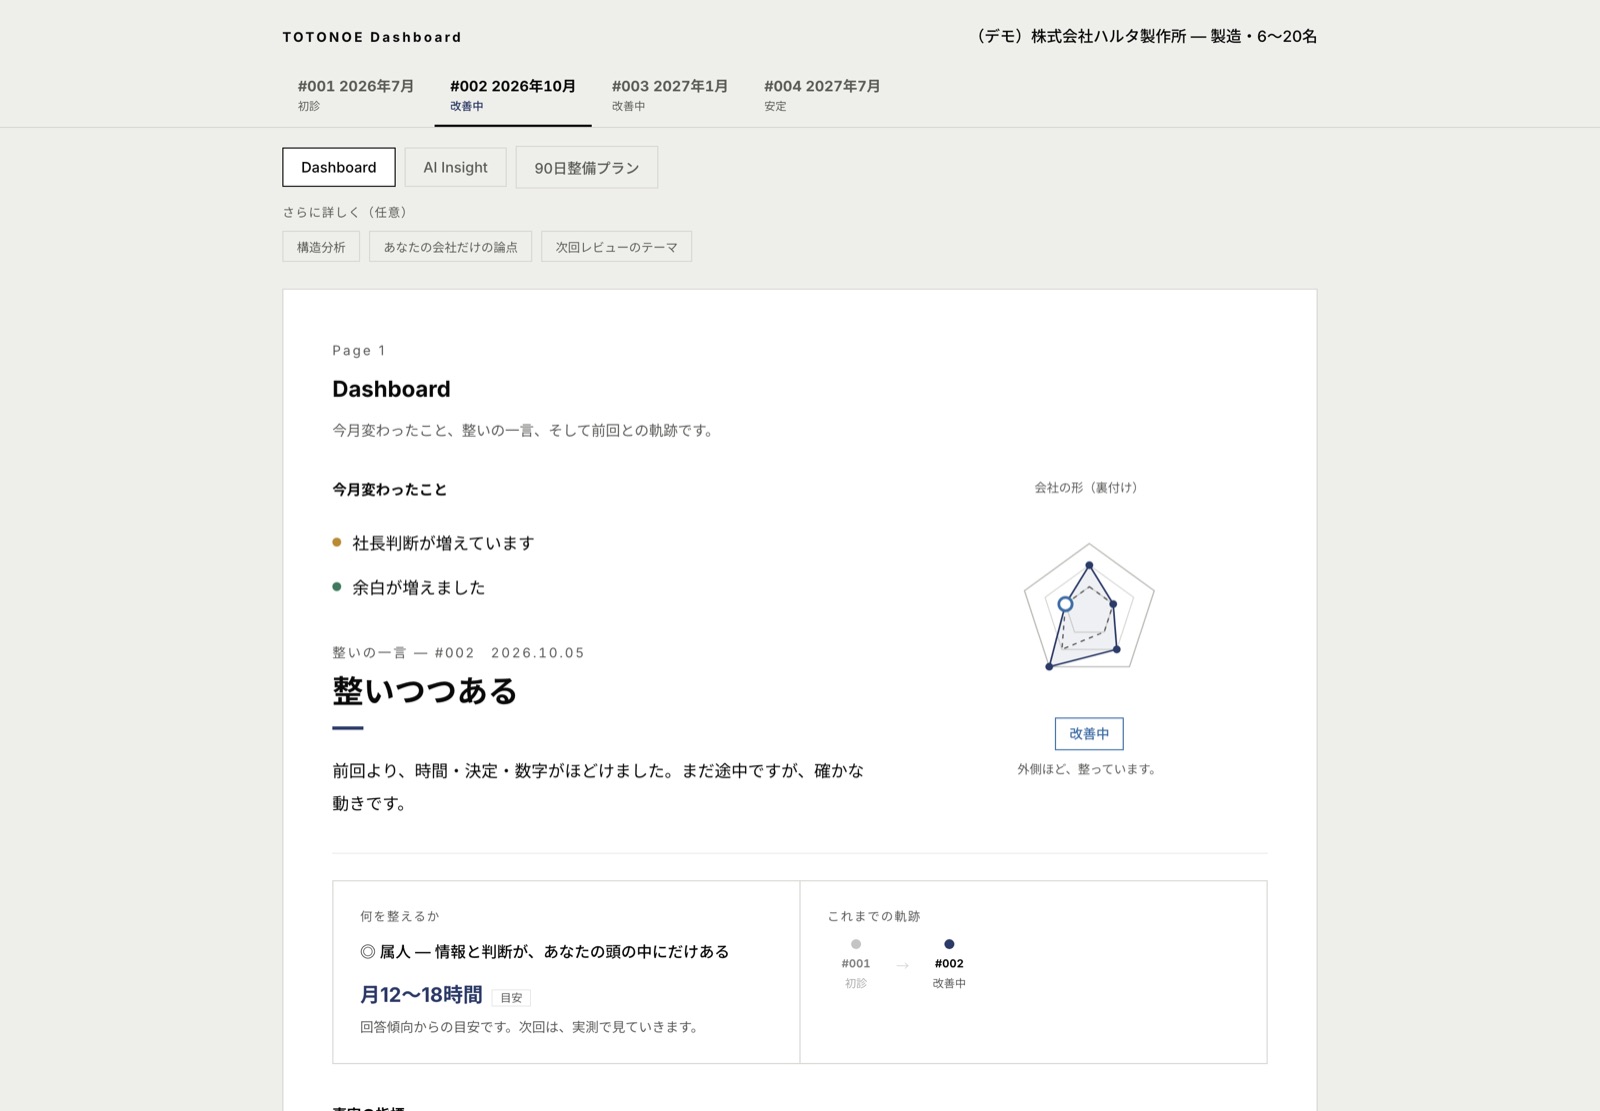The width and height of the screenshot is (1600, 1111).
Task: Click the 余白が増えました item
Action: coord(419,588)
